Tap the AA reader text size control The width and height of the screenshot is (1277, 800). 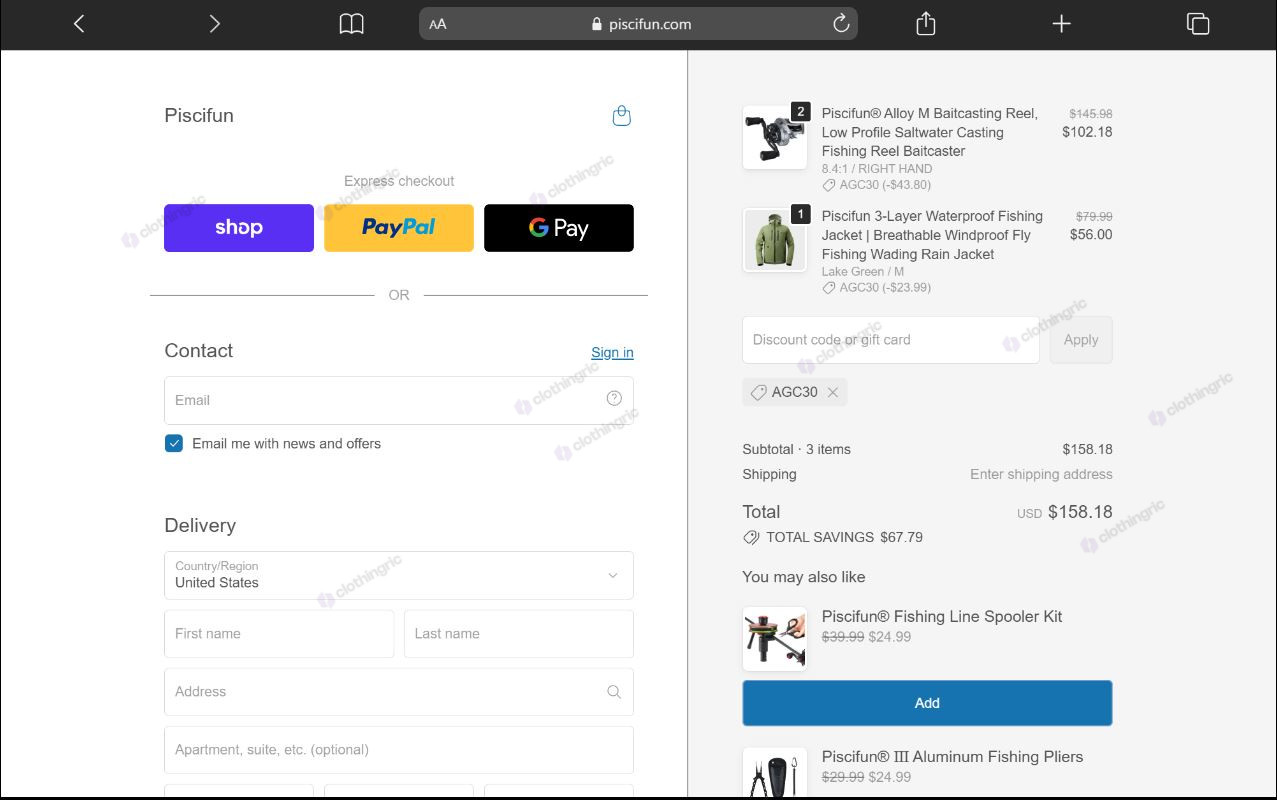click(x=438, y=24)
